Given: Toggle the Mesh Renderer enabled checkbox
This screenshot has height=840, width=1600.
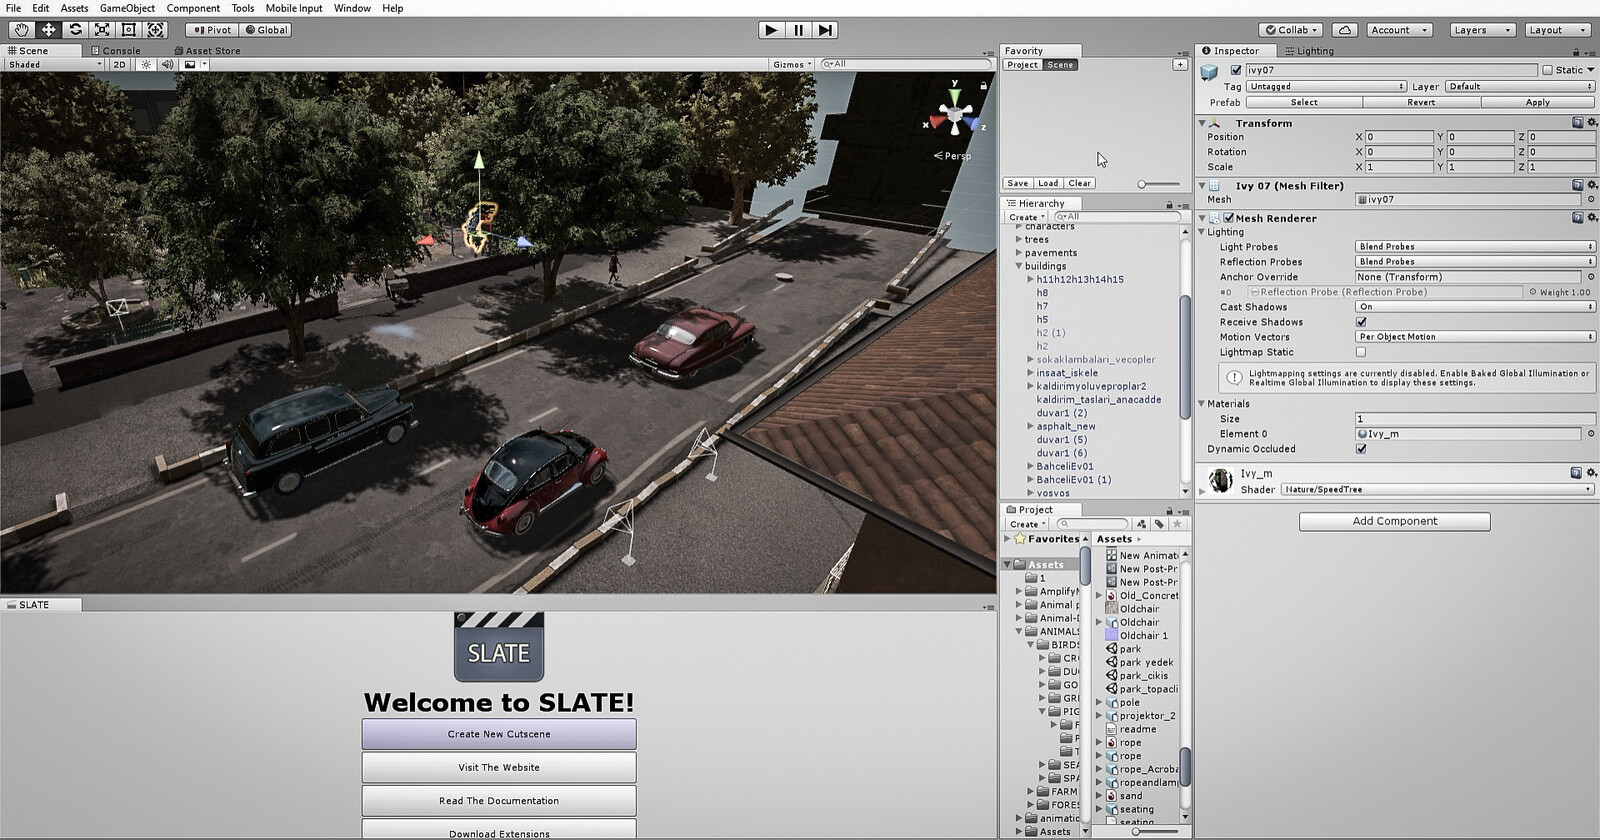Looking at the screenshot, I should [x=1228, y=217].
